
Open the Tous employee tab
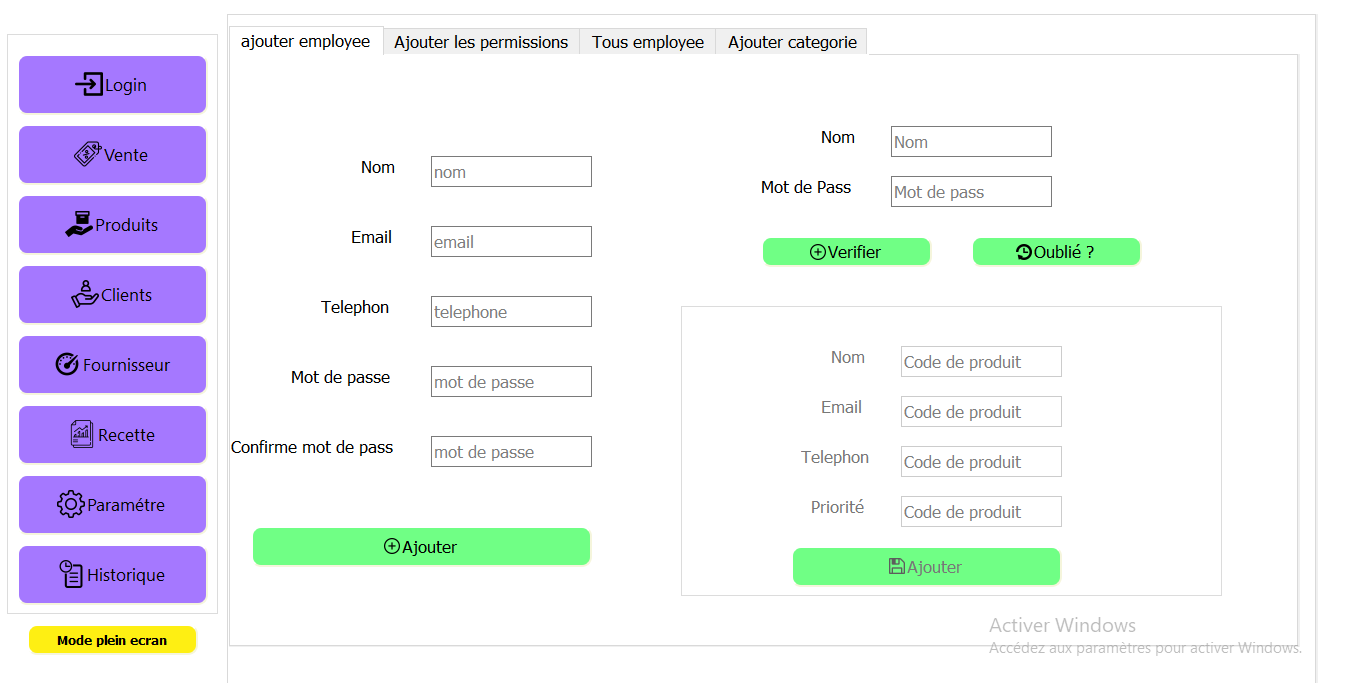pos(646,42)
